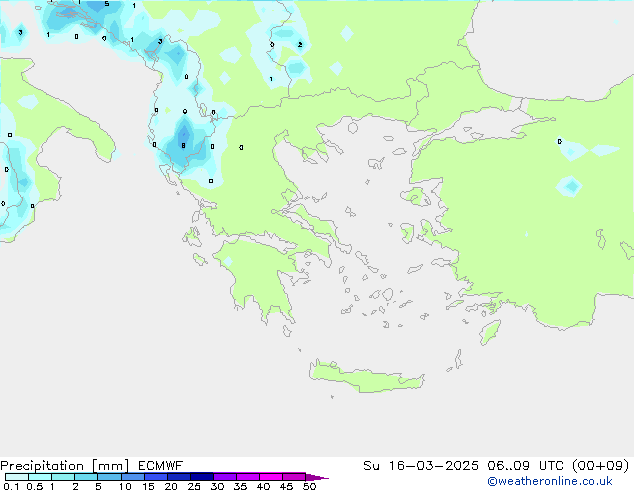Screen dimensions: 634x490
Task: Click the 0.1–0.5 mm legend color swatch
Action: point(17,477)
